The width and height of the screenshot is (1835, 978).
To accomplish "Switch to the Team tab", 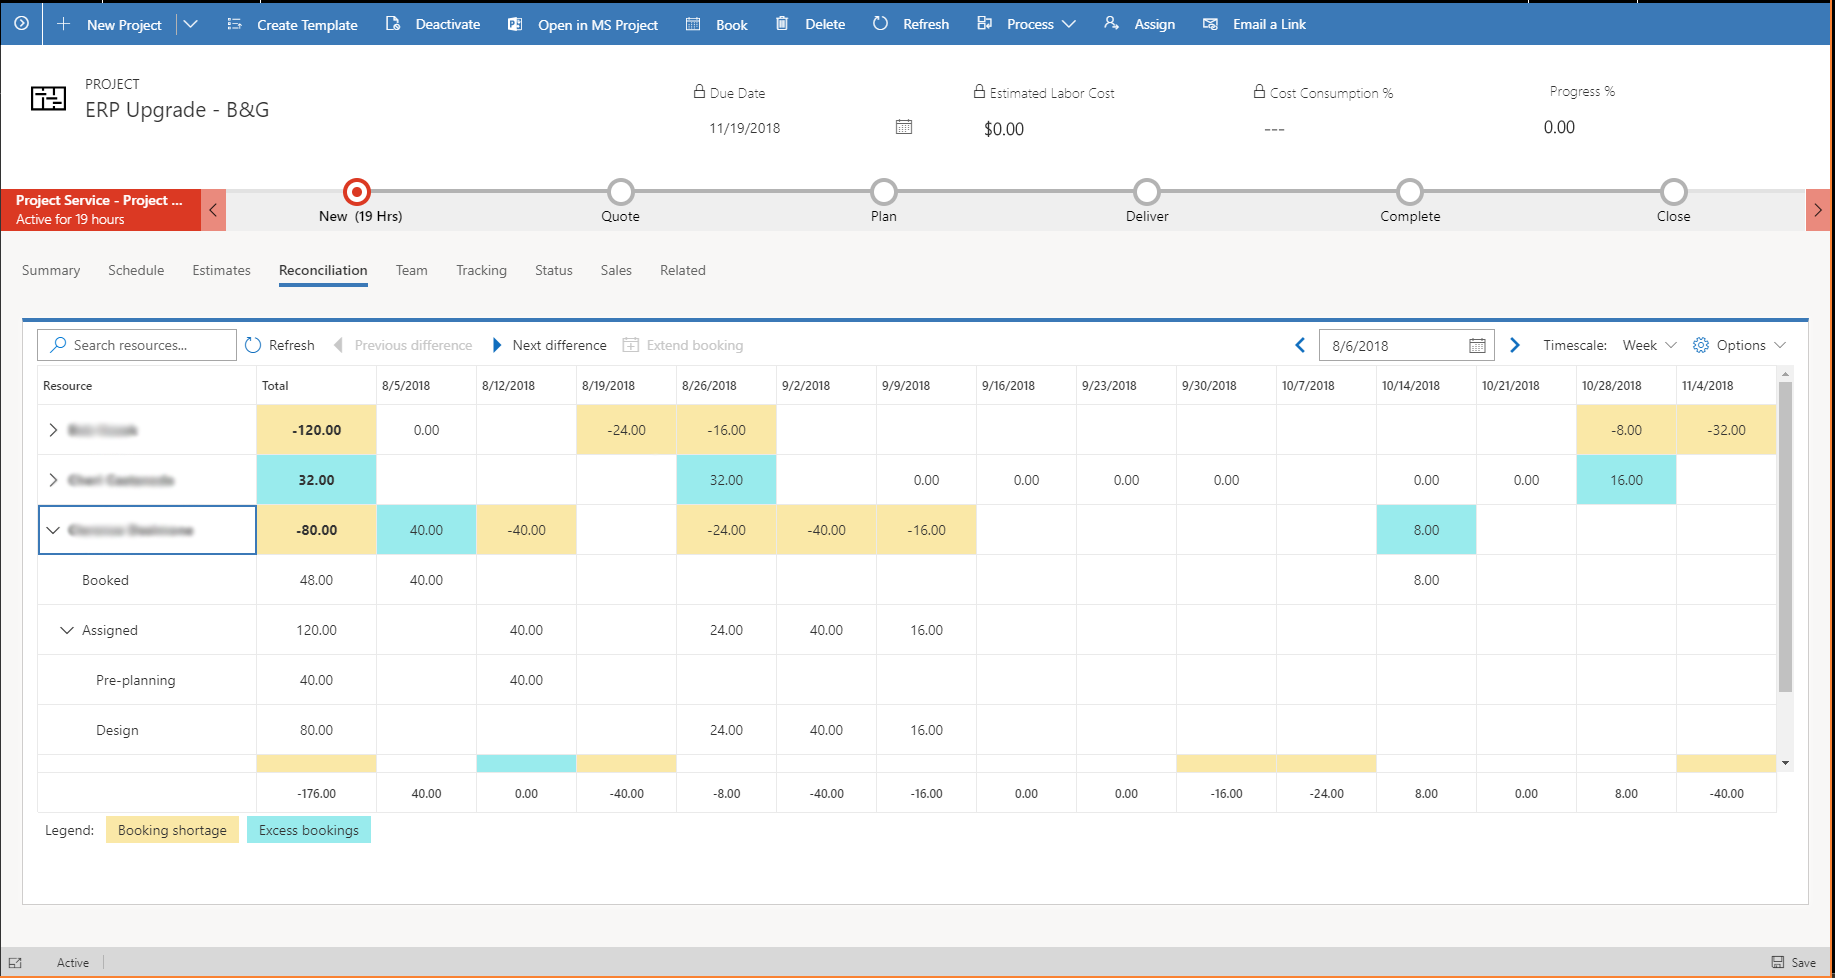I will click(x=411, y=270).
